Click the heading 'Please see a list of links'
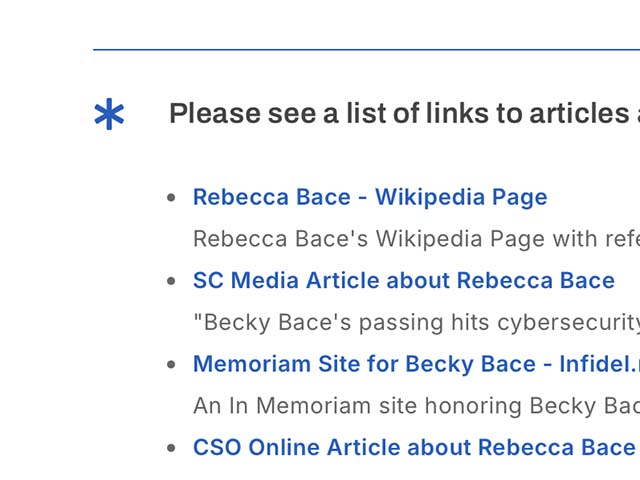This screenshot has width=640, height=480. (x=400, y=114)
